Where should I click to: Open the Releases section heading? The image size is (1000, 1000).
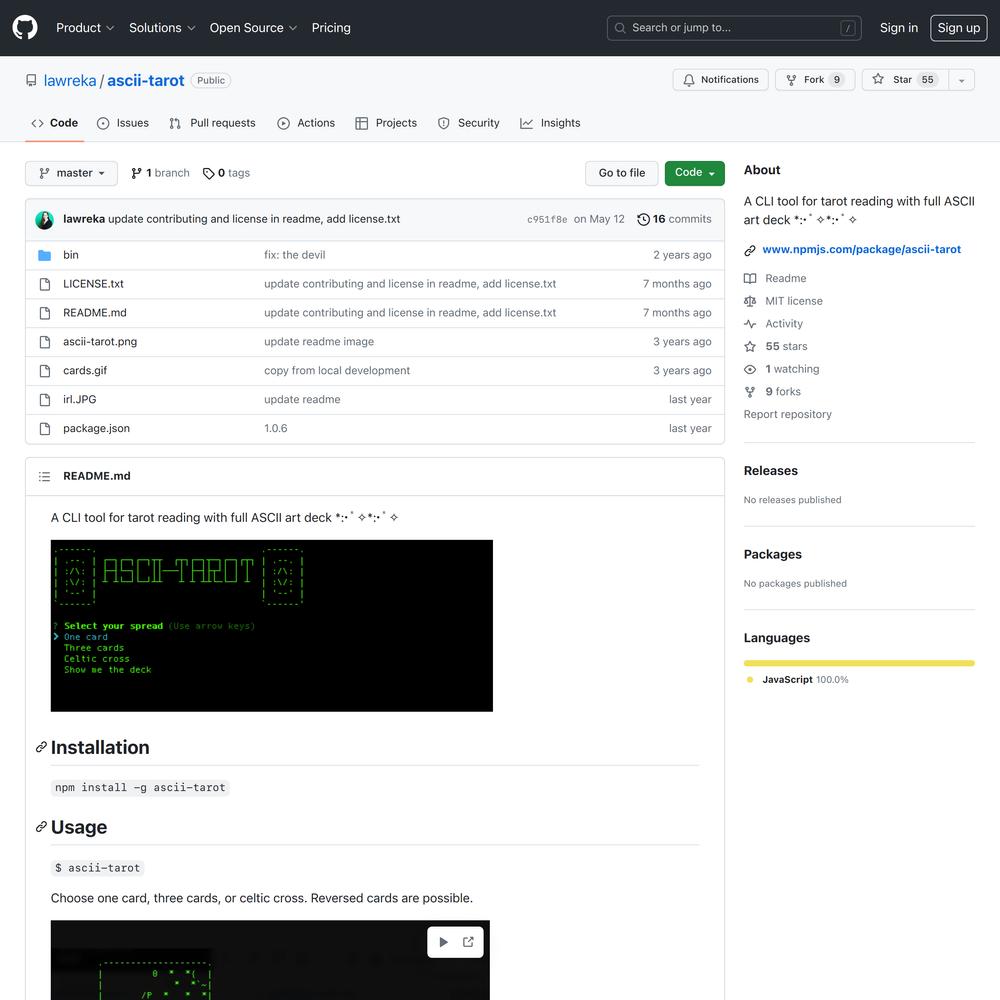click(x=770, y=471)
